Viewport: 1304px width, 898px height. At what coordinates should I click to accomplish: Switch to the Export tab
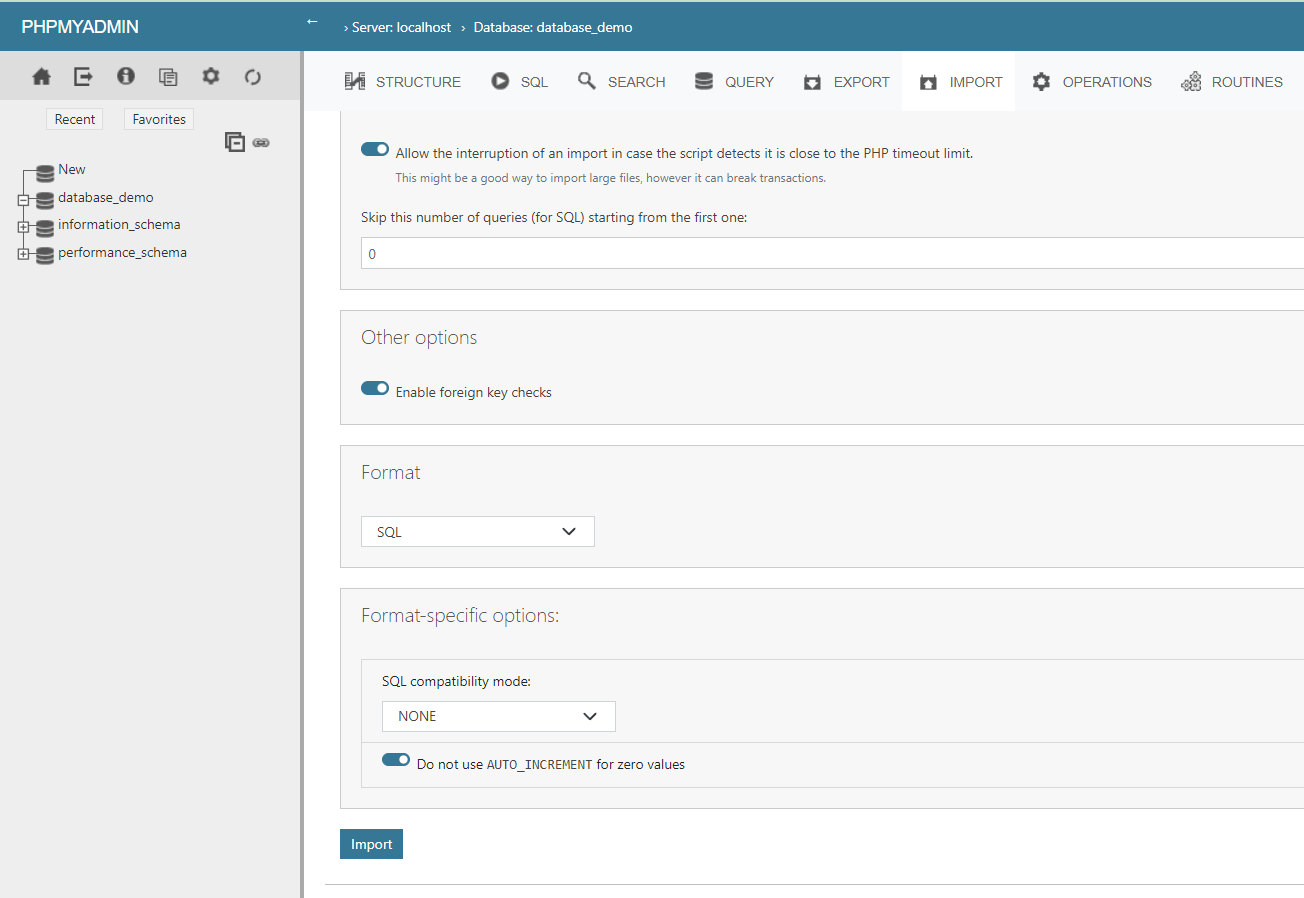pos(846,82)
